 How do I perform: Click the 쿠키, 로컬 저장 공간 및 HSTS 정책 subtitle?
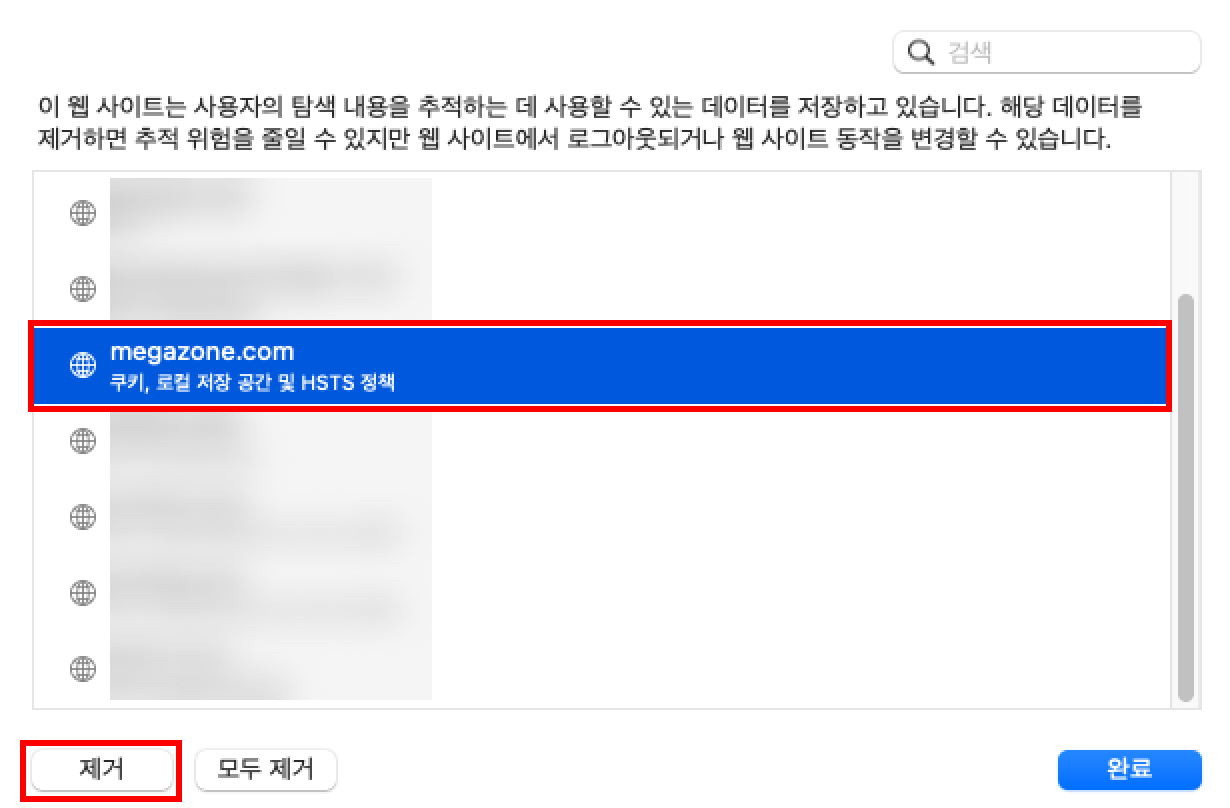pos(252,382)
